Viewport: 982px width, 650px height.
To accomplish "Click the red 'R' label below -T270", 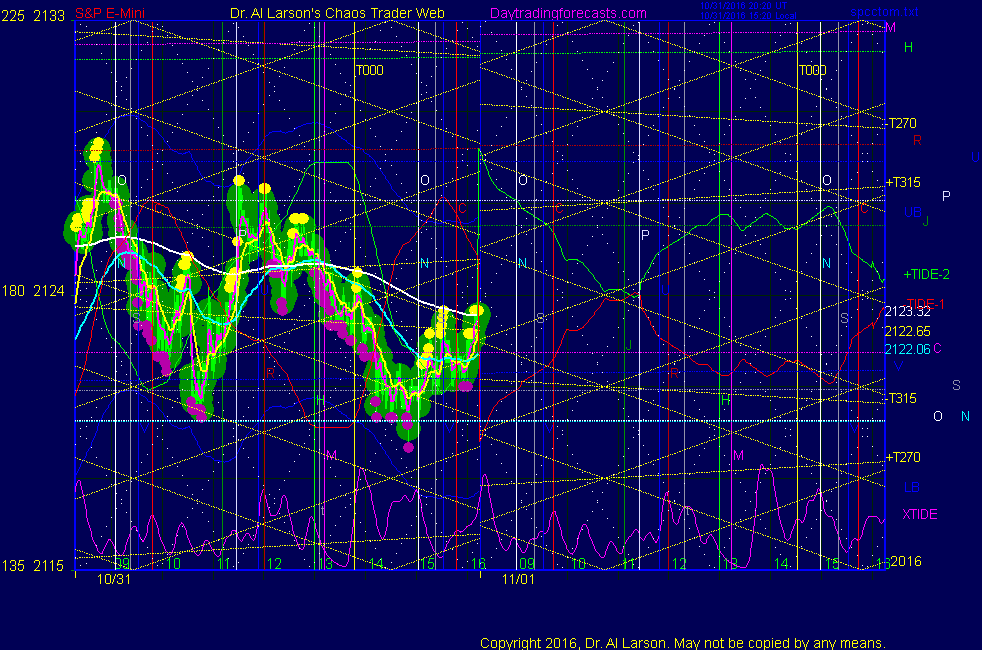I will click(917, 140).
